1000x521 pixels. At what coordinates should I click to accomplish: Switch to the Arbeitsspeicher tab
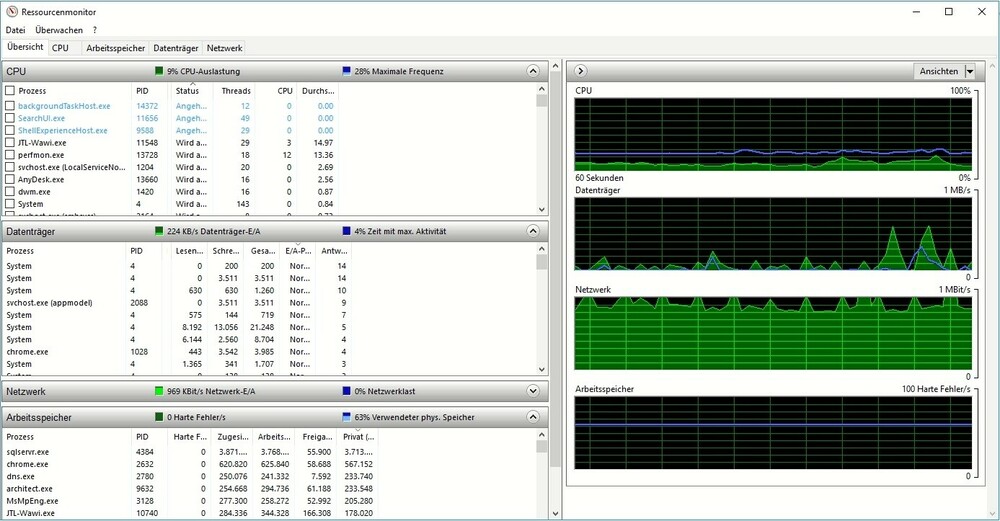point(115,47)
